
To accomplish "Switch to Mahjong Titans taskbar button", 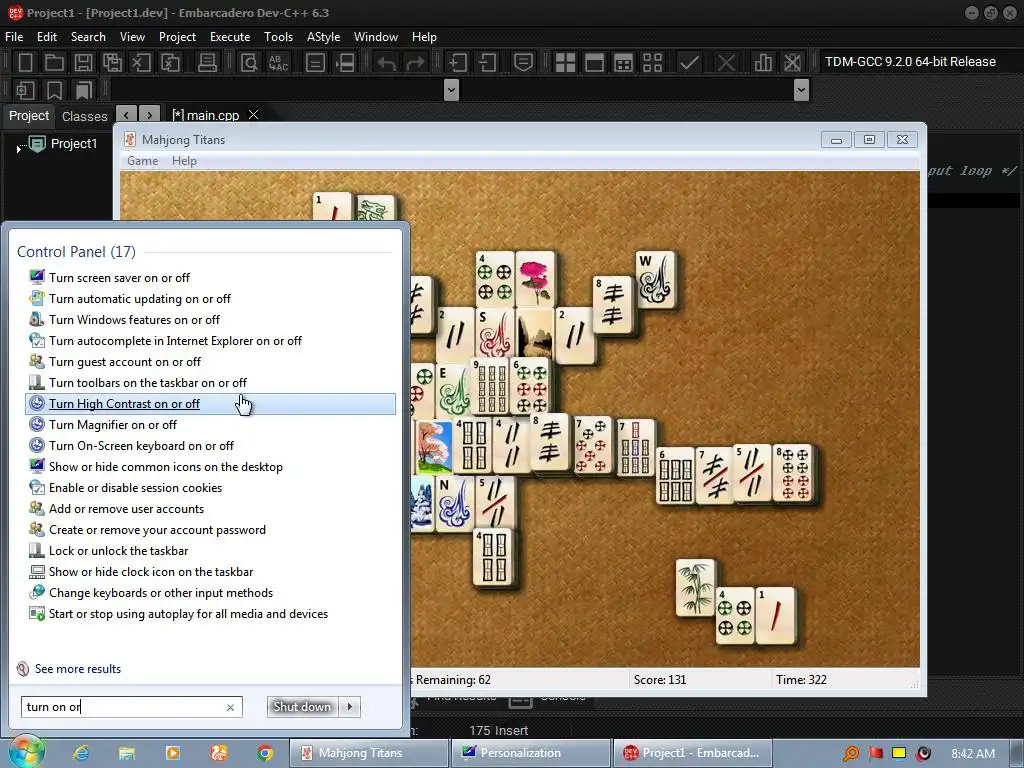I will [x=369, y=753].
